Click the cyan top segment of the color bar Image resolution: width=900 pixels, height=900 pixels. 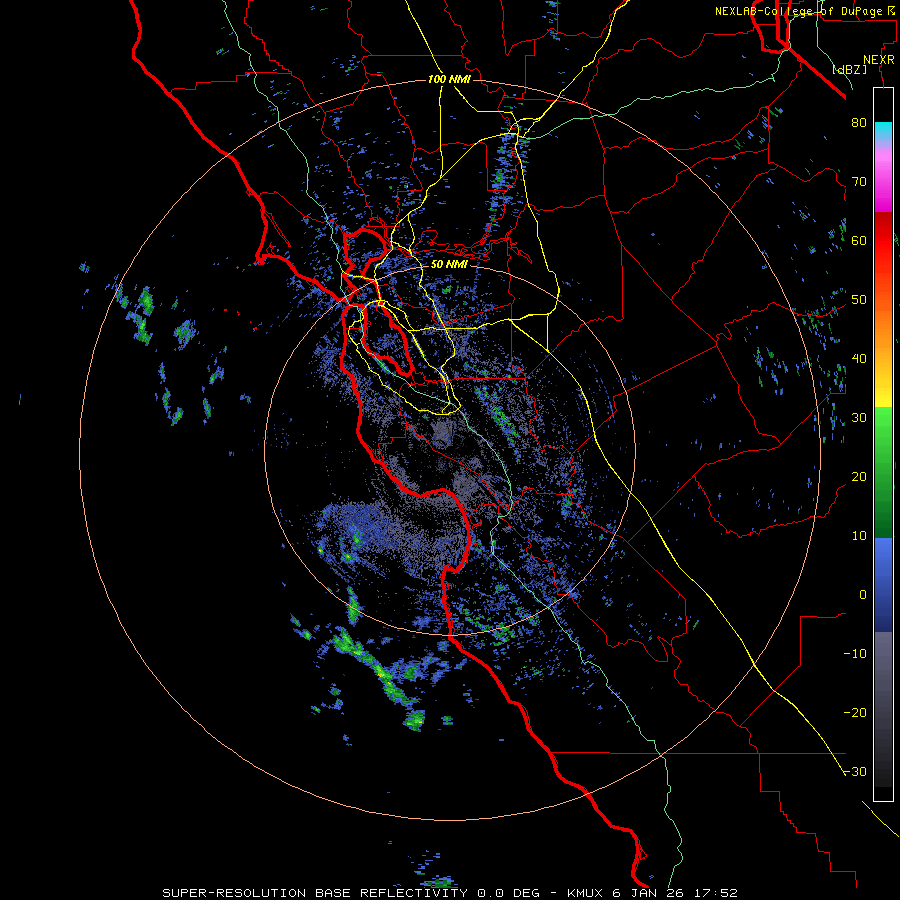click(883, 131)
